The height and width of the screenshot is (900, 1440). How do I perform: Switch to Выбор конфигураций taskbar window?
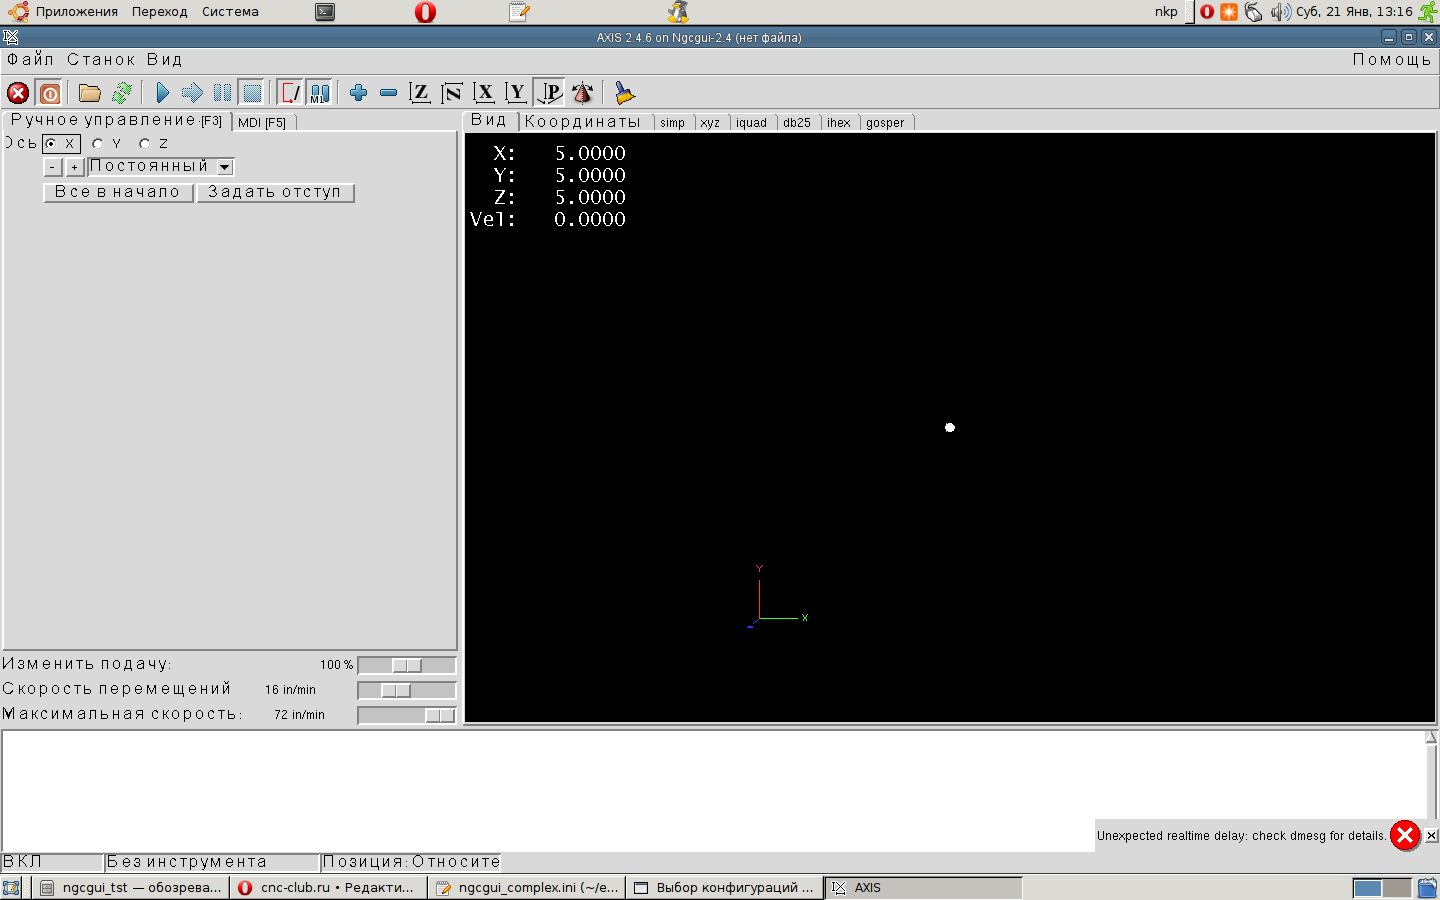coord(725,888)
